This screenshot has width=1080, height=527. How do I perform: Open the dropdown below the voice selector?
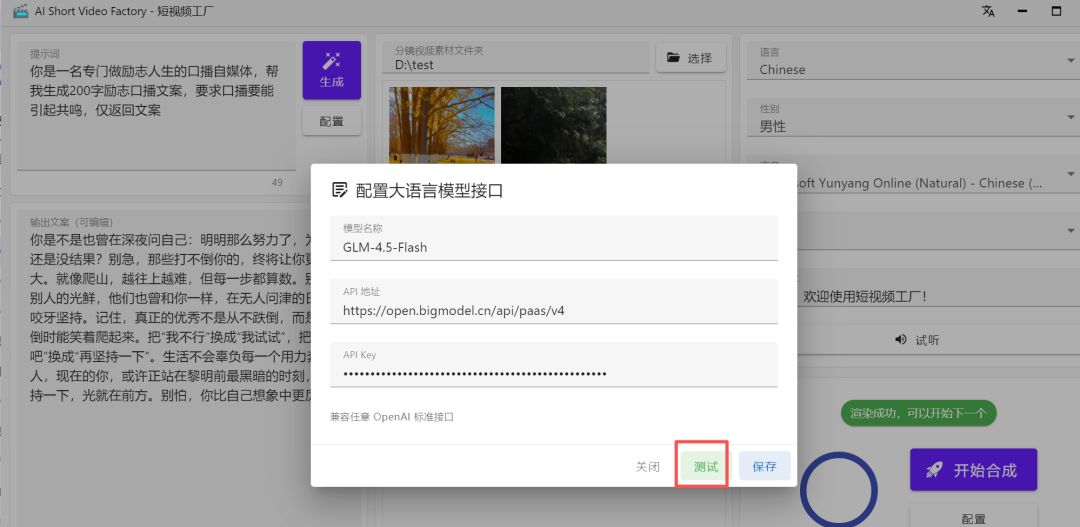938,230
